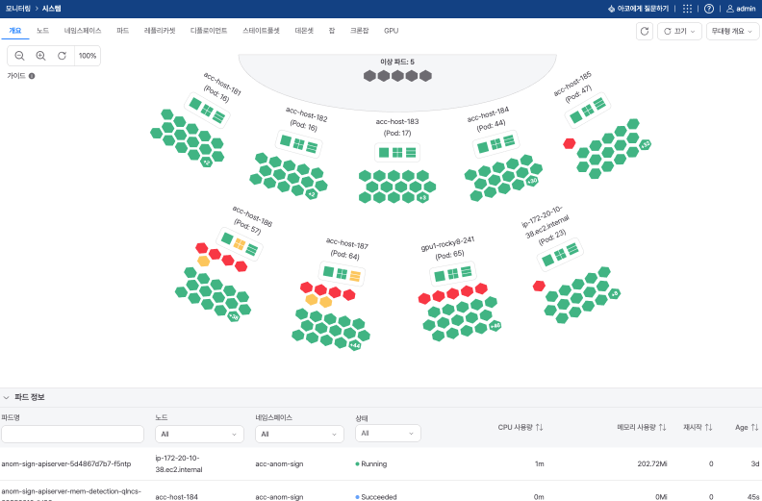
Task: Click the +30 pod badge on acc-host-184
Action: (532, 181)
